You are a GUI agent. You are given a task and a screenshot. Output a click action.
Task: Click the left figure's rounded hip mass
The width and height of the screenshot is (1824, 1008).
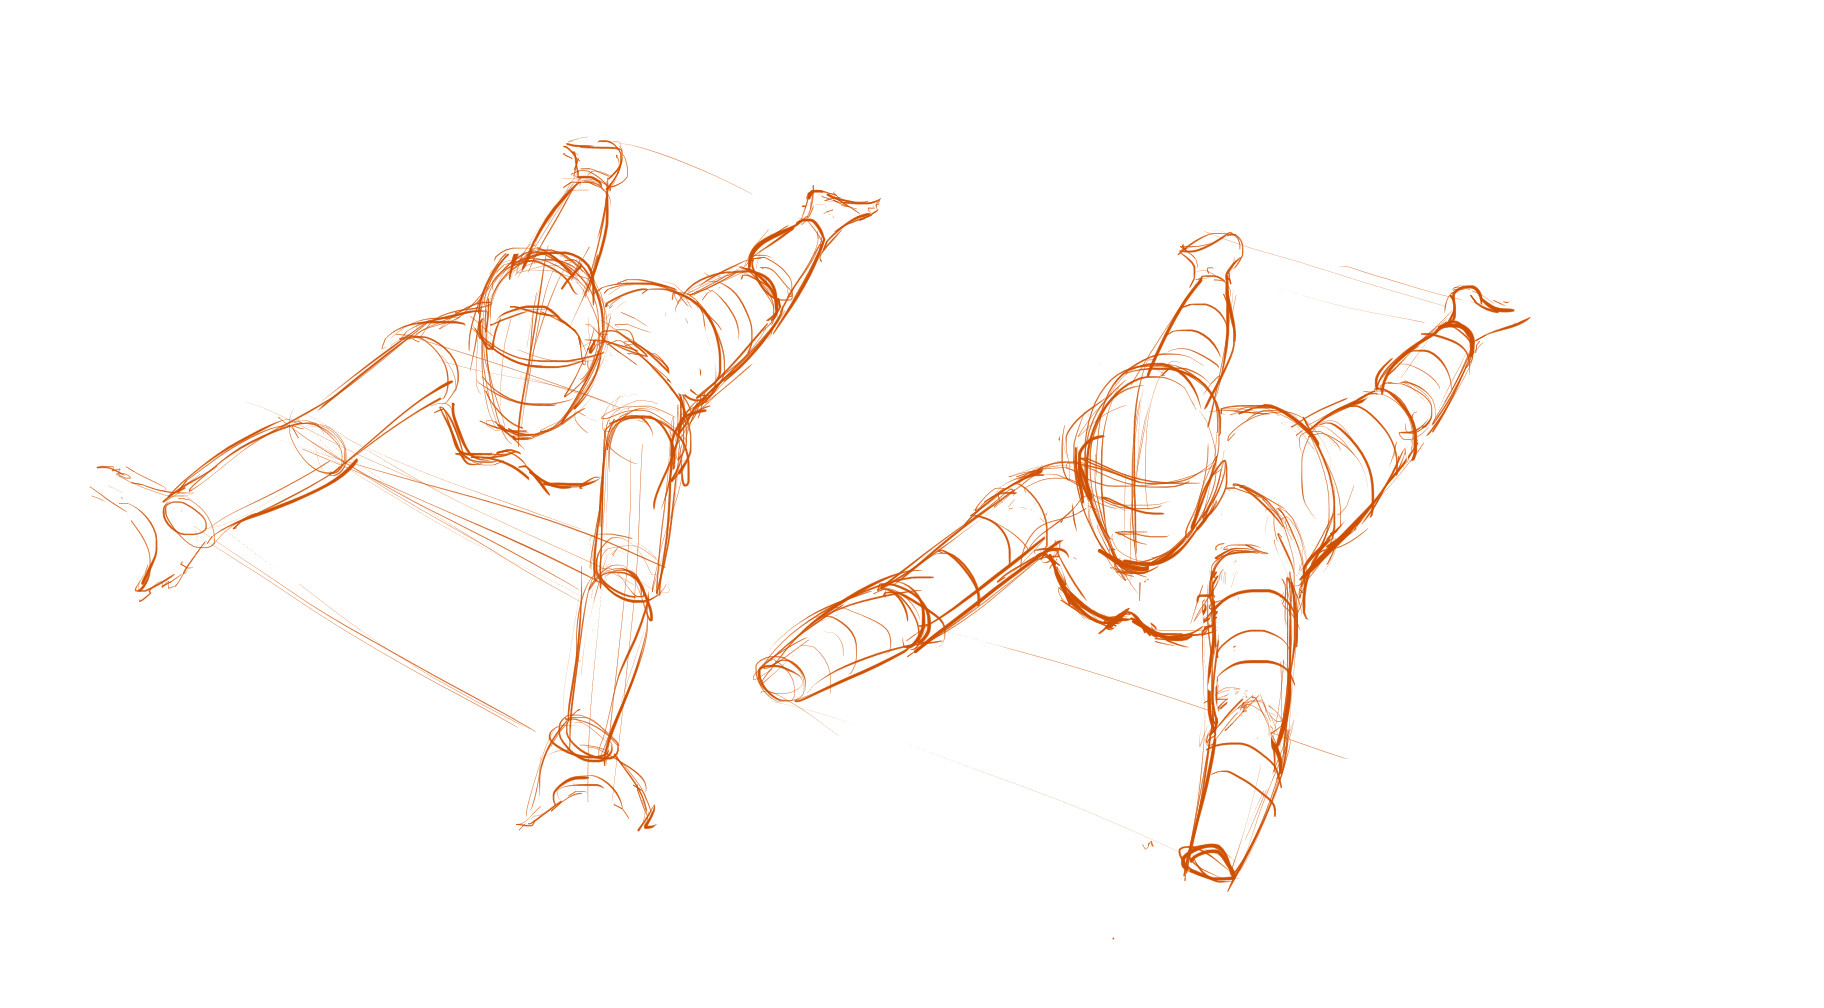(665, 330)
